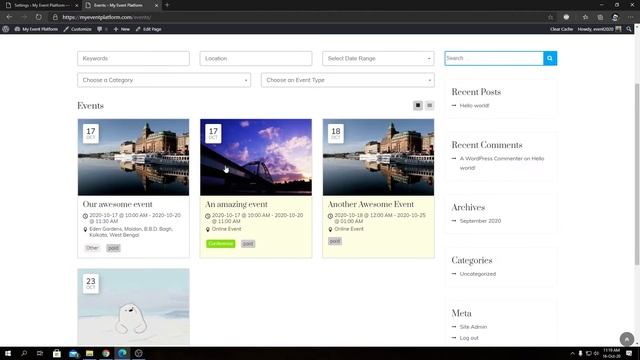Open the notification center icon
The width and height of the screenshot is (640, 360).
(629, 353)
